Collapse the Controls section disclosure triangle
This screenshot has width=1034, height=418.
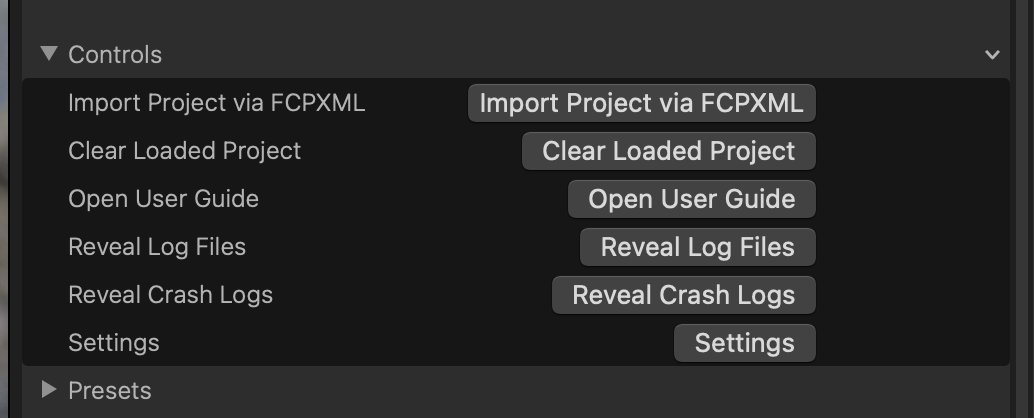pos(49,54)
